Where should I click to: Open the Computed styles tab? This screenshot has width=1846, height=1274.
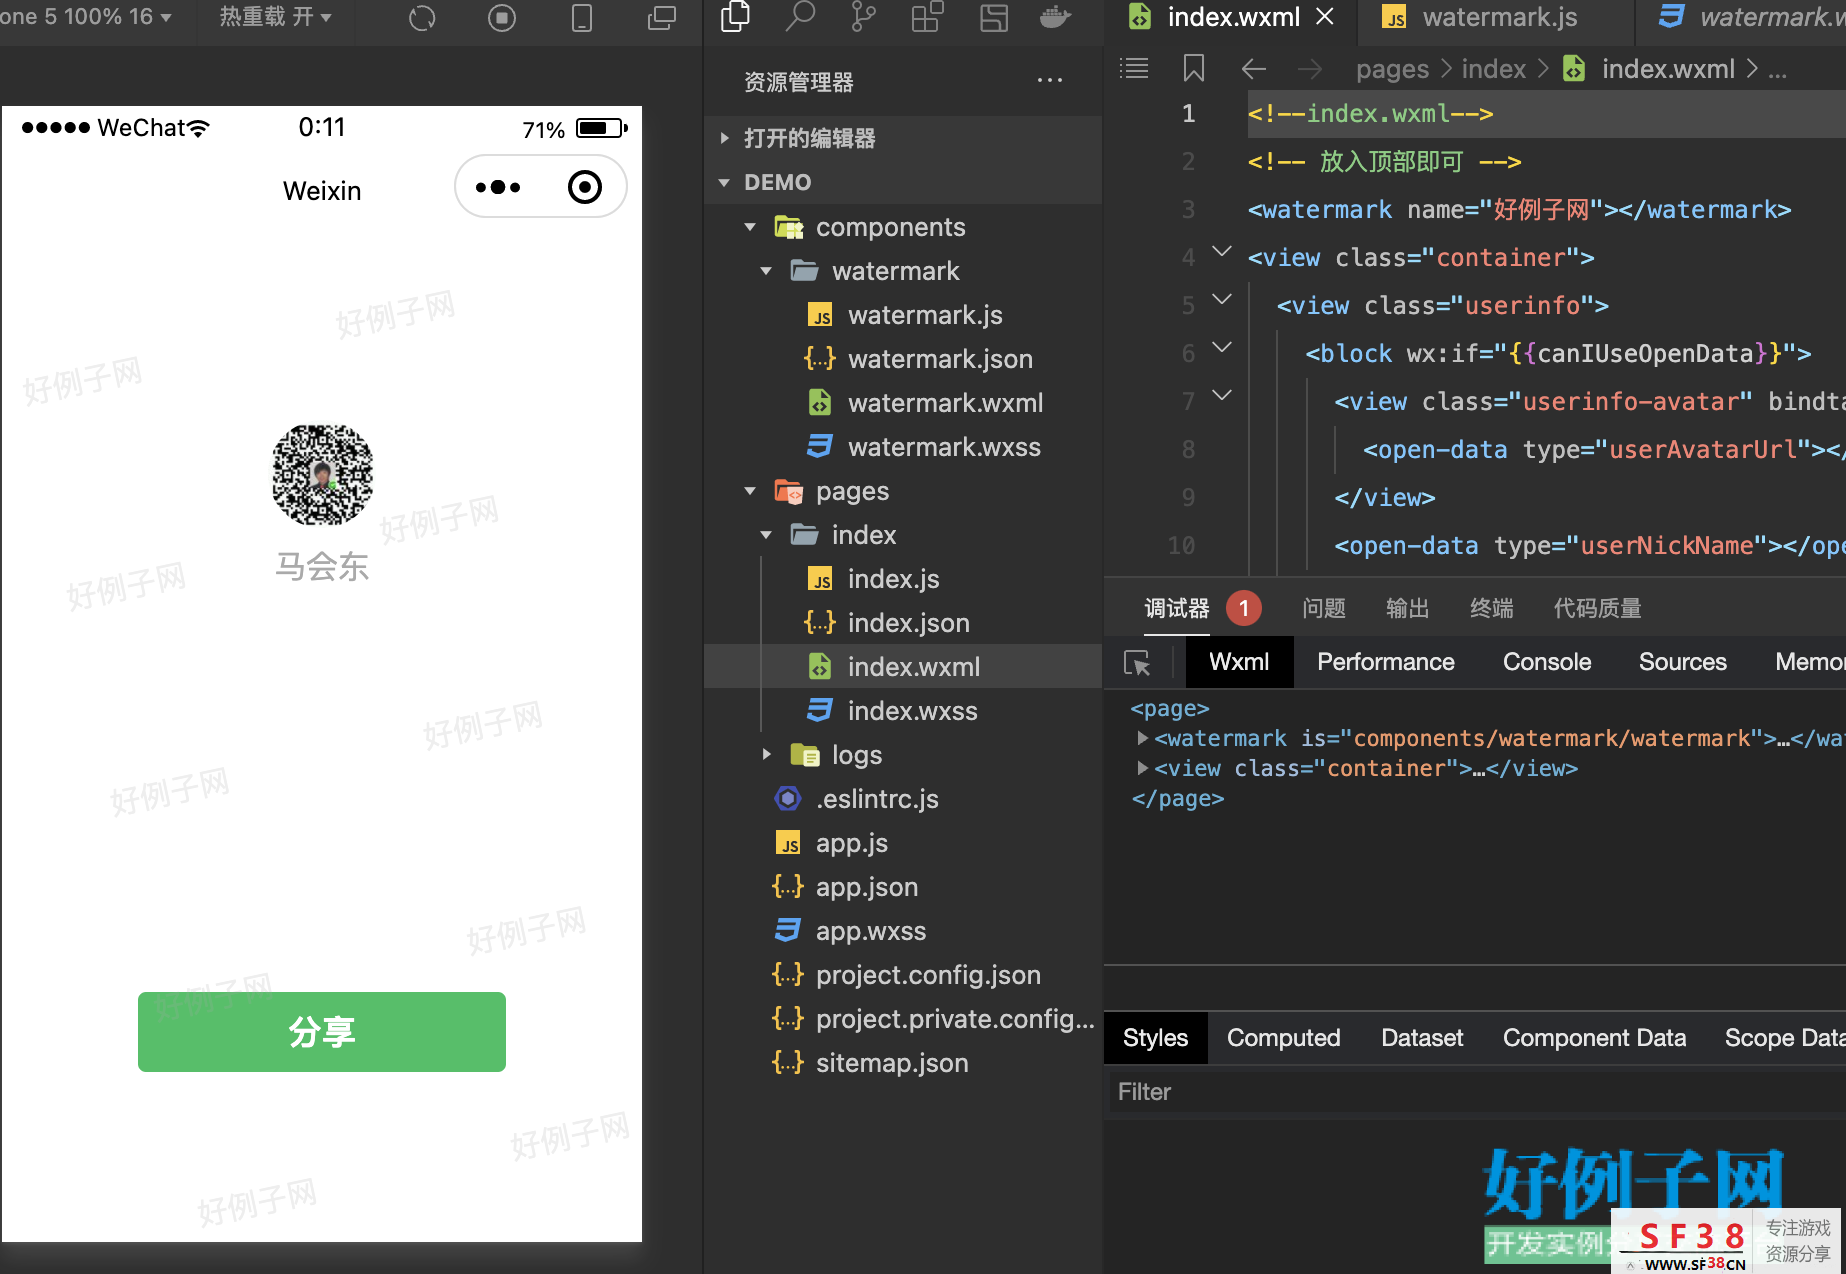point(1284,1038)
